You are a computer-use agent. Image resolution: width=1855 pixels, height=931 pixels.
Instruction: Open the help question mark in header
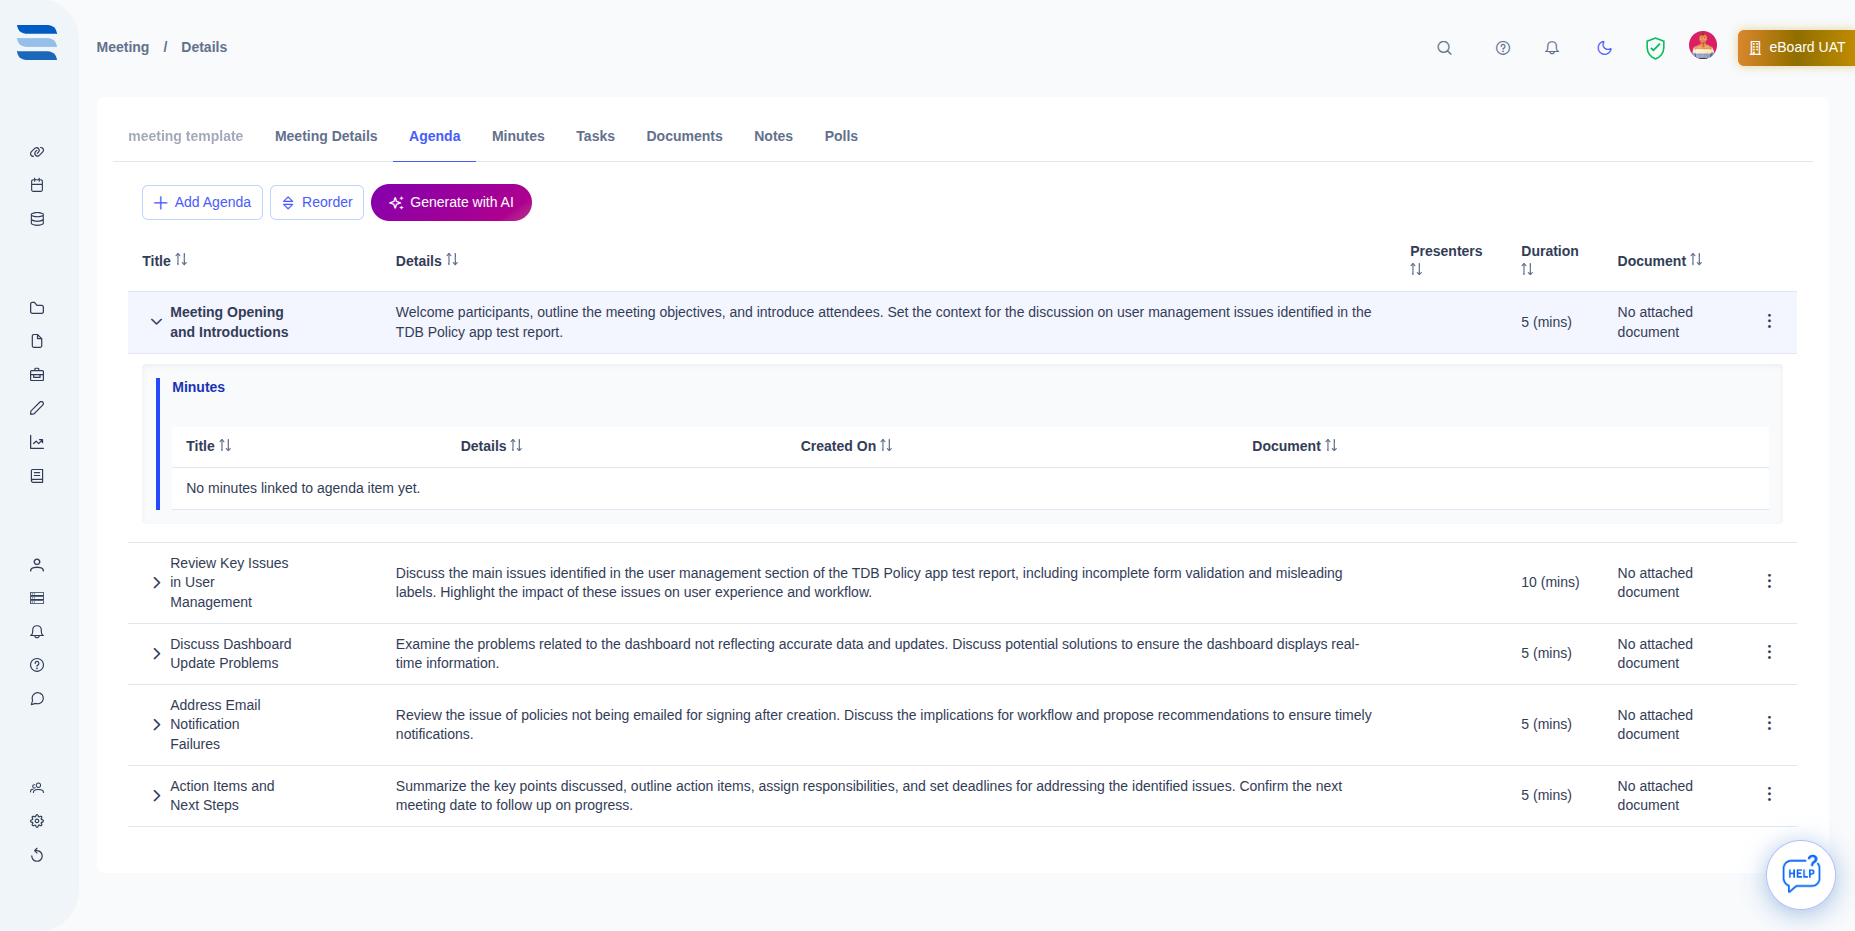pyautogui.click(x=1502, y=48)
